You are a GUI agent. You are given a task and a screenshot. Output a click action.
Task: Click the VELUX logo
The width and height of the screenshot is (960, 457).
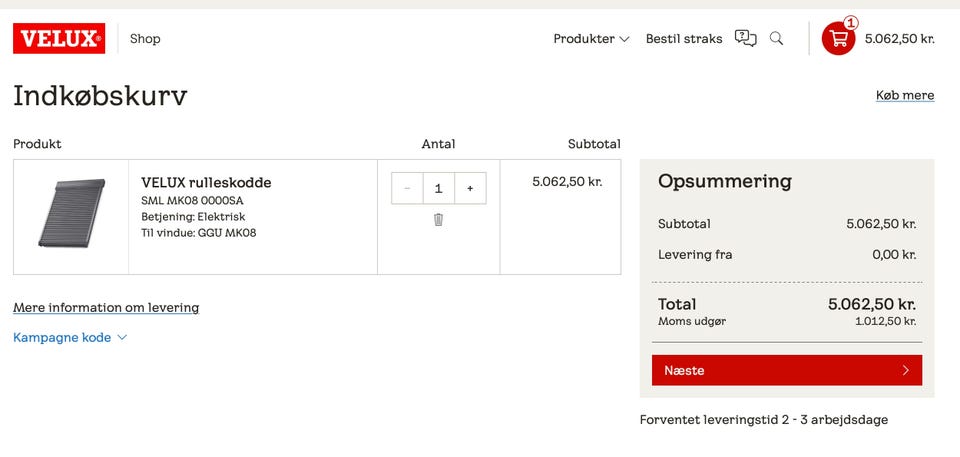[59, 39]
